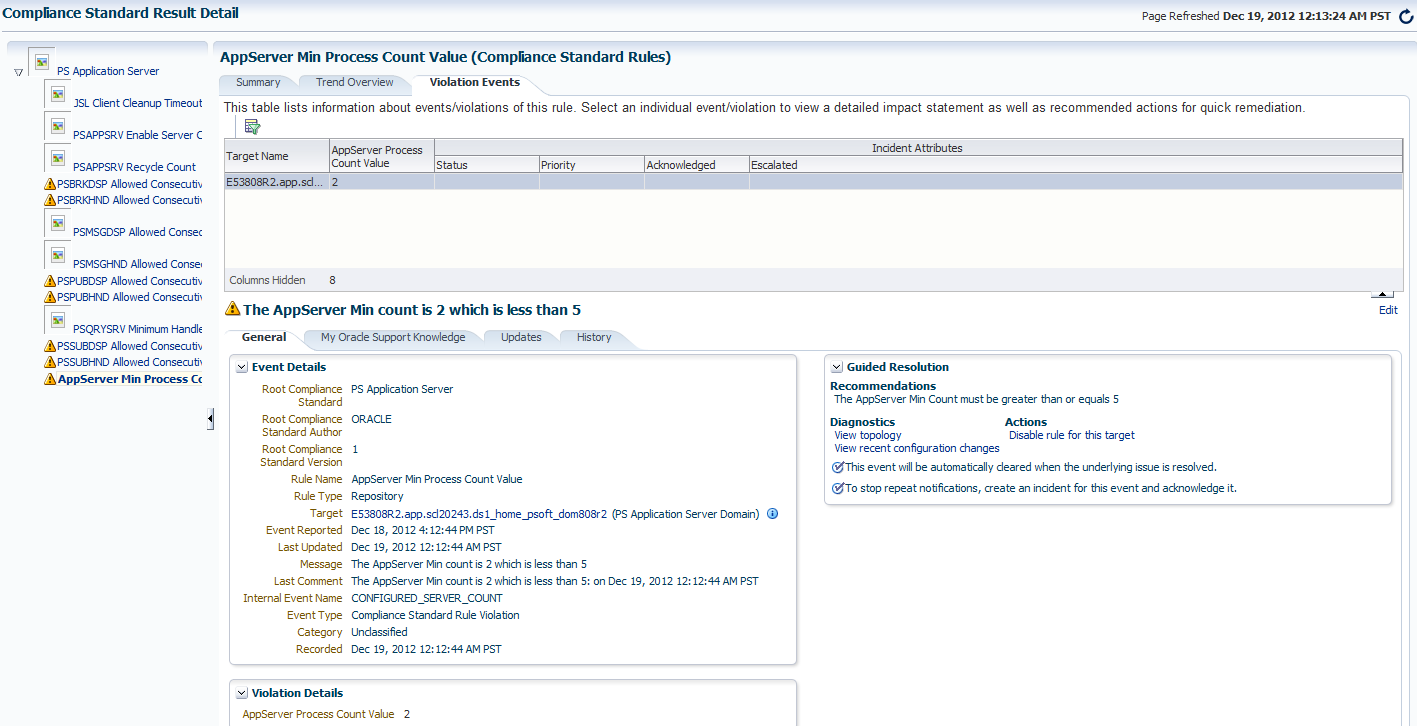Viewport: 1417px width, 726px height.
Task: Select PSBRKDSP Allowed Consecutive tree item
Action: pyautogui.click(x=130, y=184)
